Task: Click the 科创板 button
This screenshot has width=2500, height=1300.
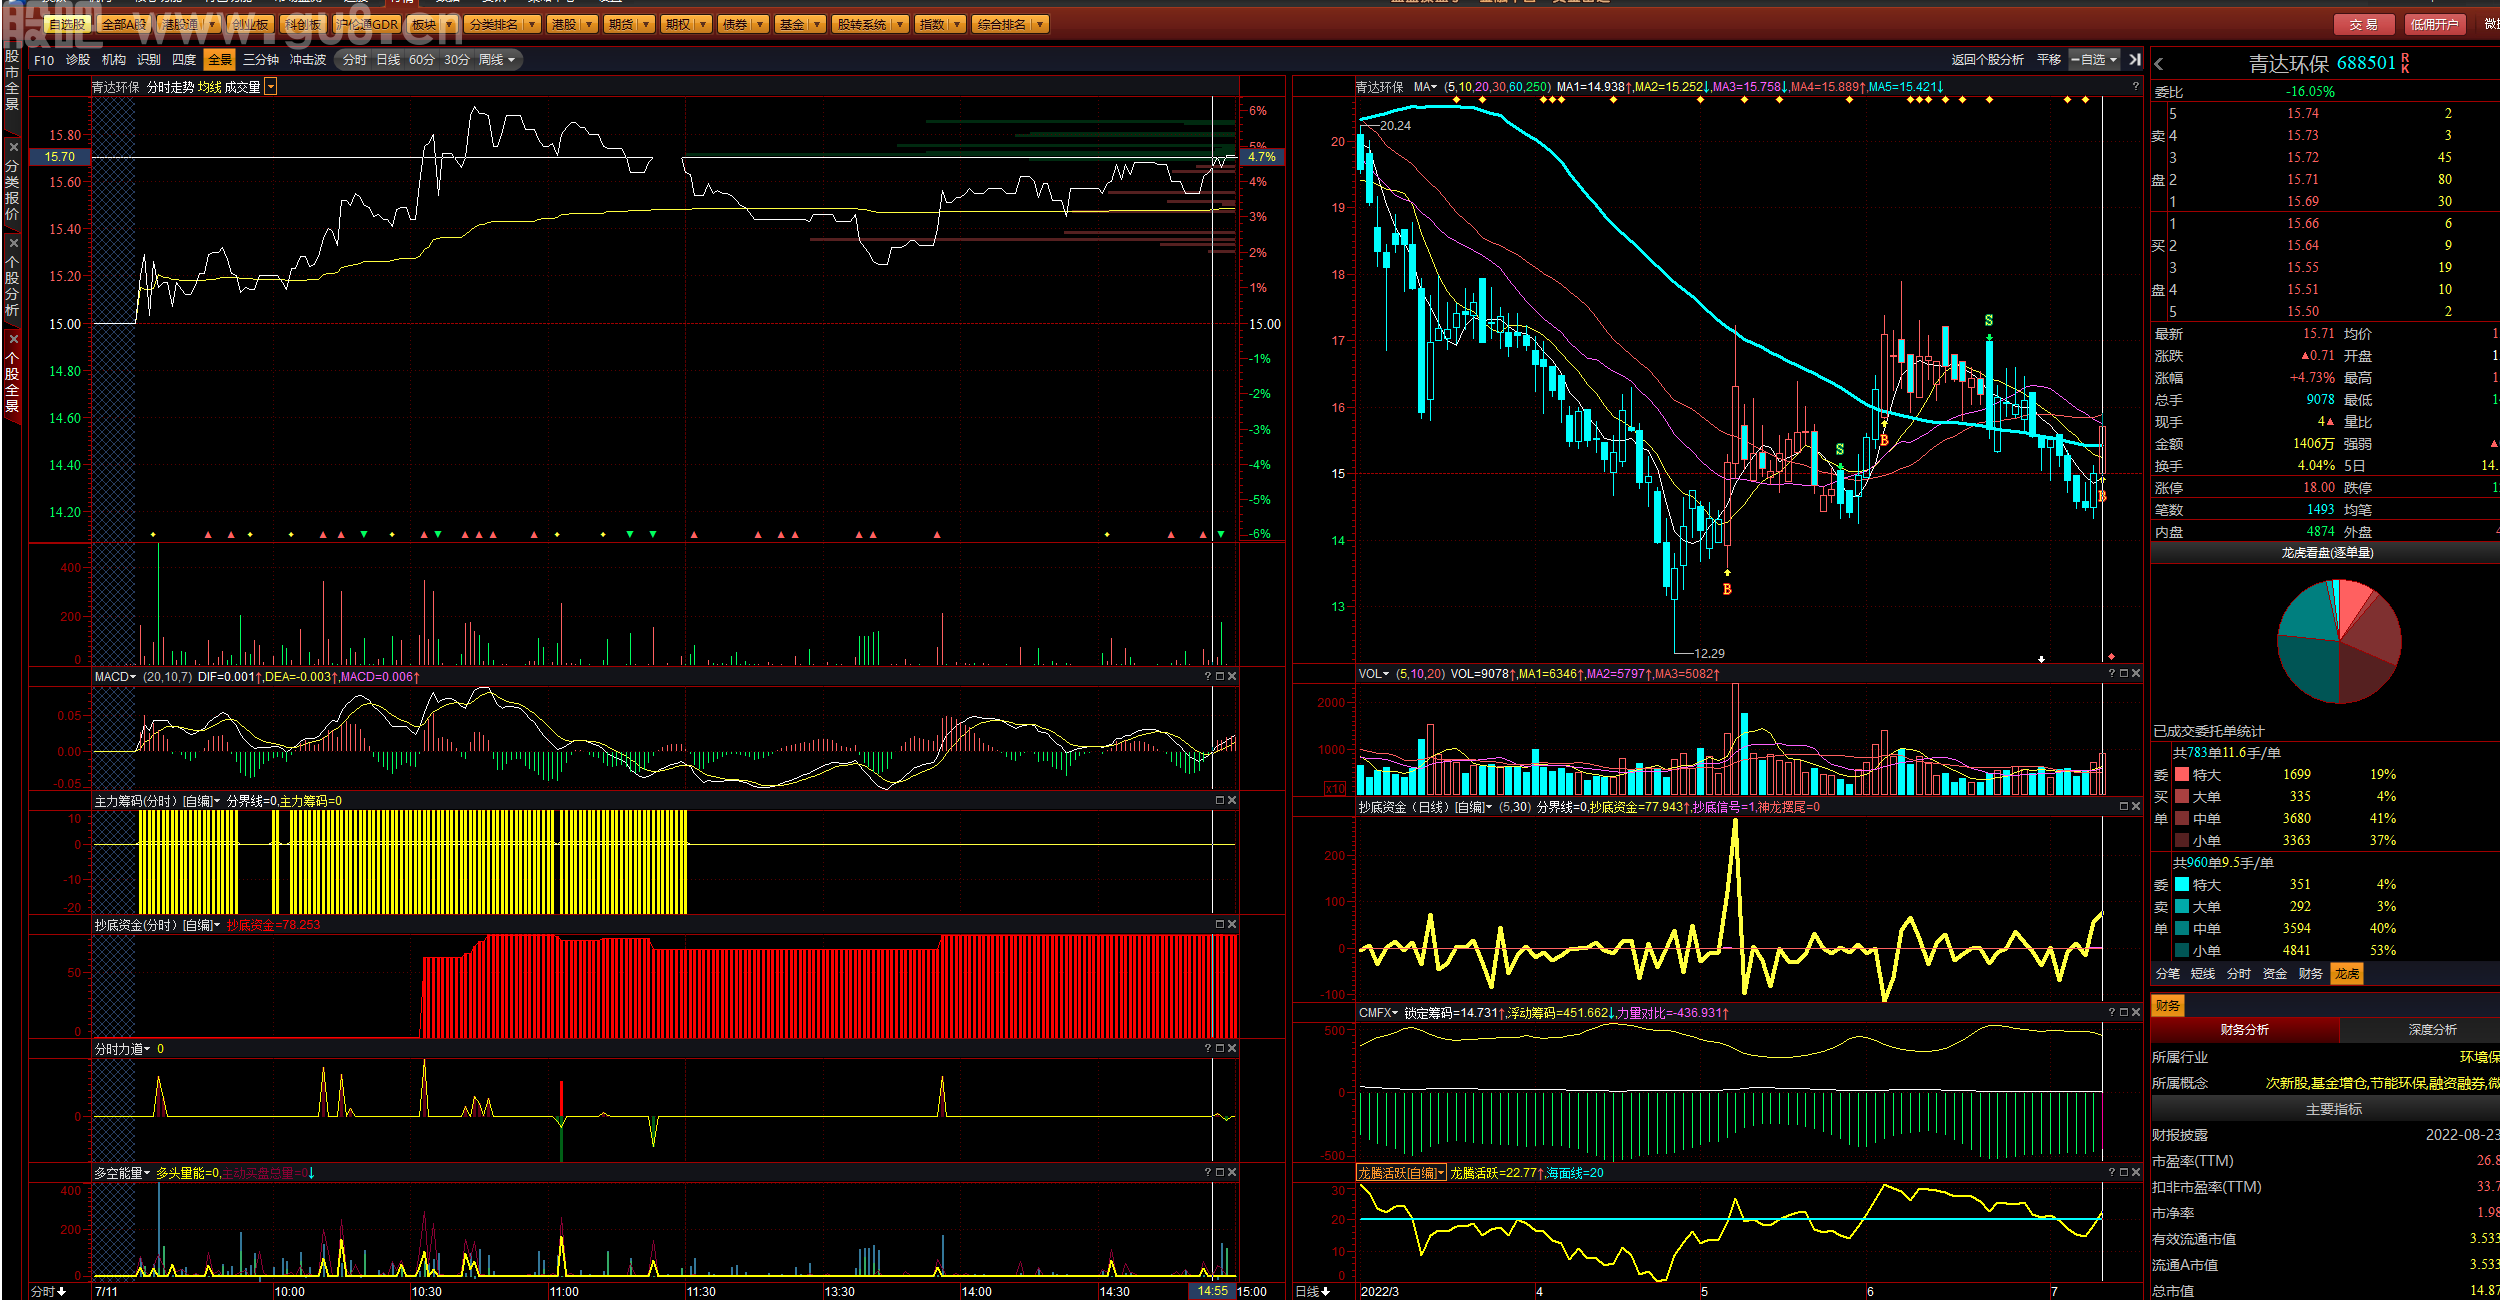Action: pyautogui.click(x=302, y=24)
